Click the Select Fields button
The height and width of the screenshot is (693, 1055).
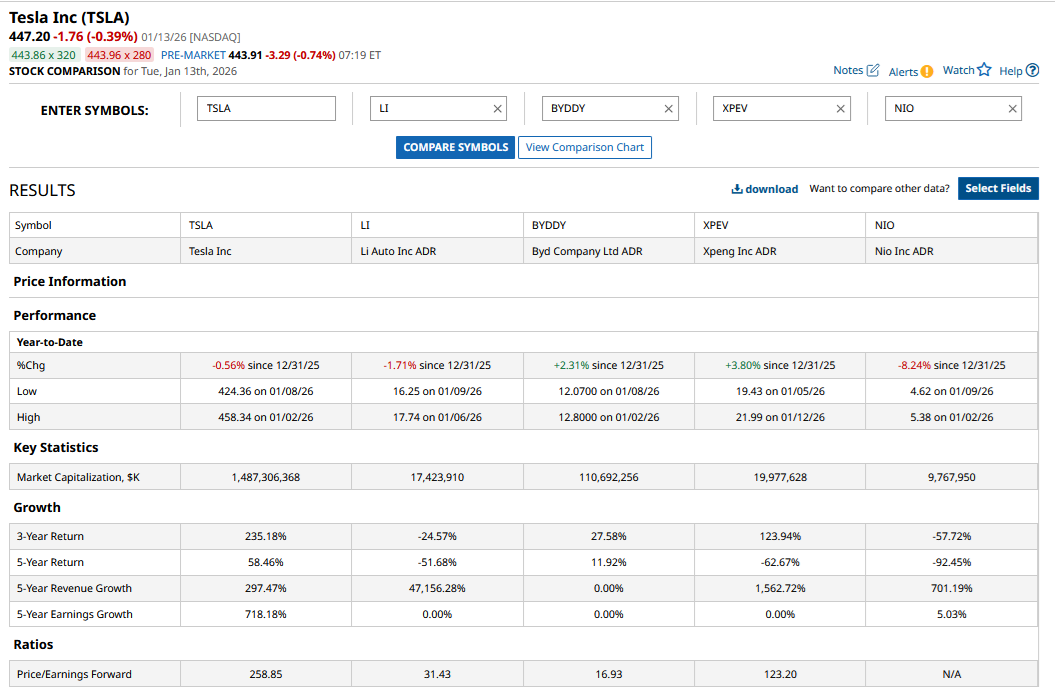[x=998, y=188]
